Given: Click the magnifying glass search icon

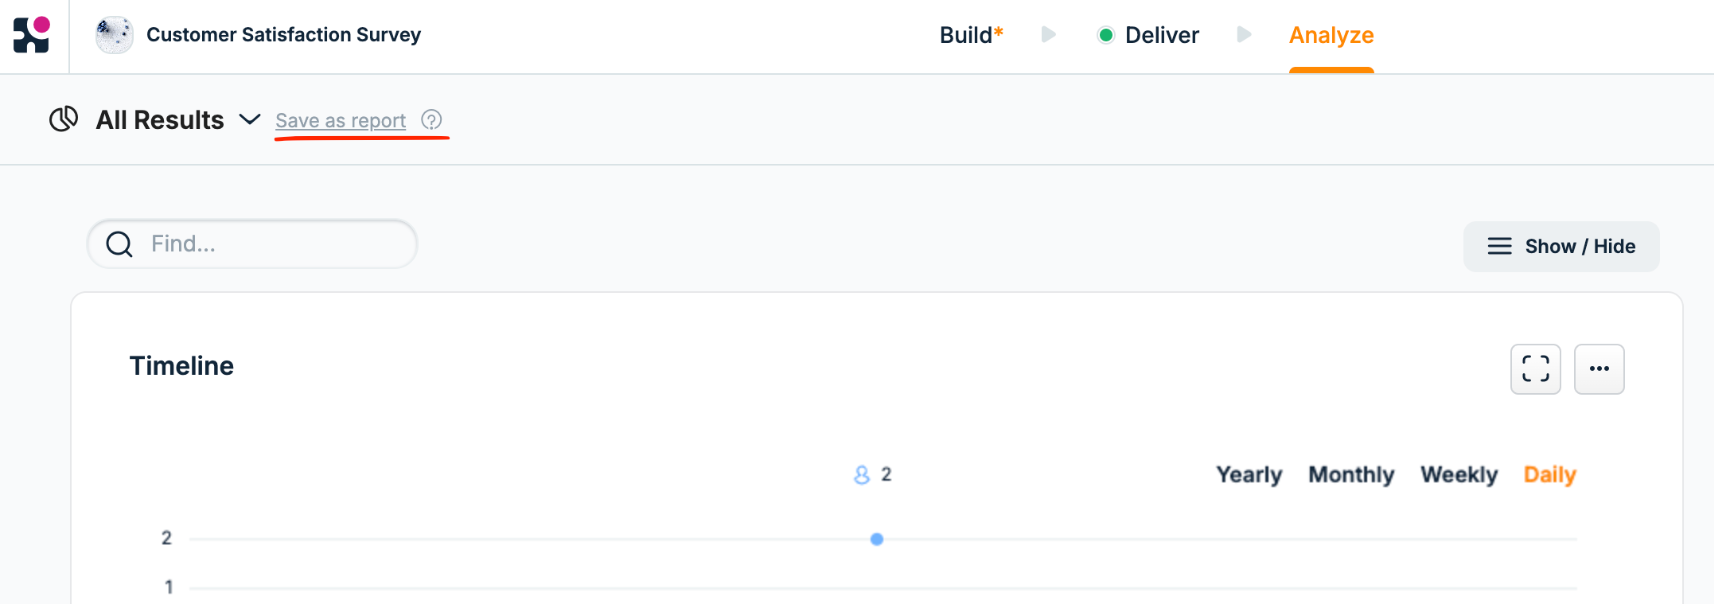Looking at the screenshot, I should (119, 244).
